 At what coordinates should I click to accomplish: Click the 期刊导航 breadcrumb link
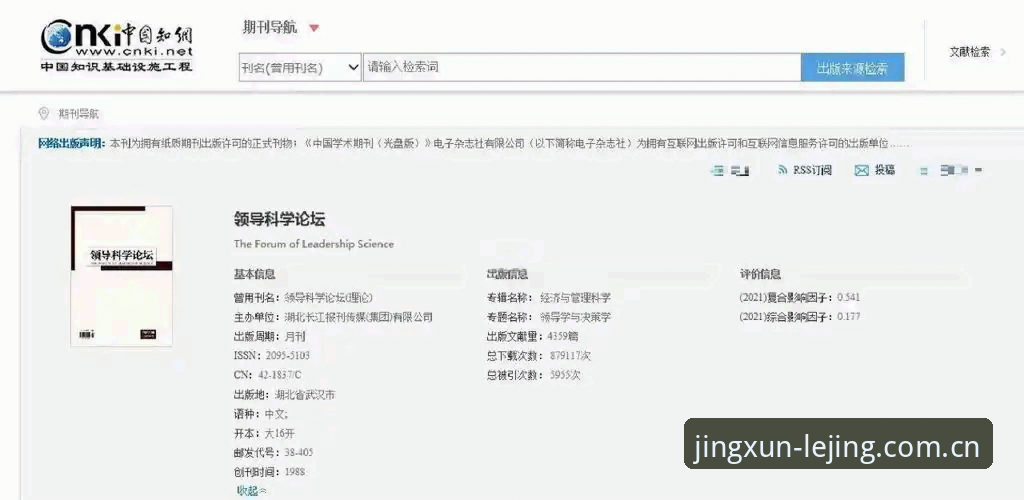78,114
